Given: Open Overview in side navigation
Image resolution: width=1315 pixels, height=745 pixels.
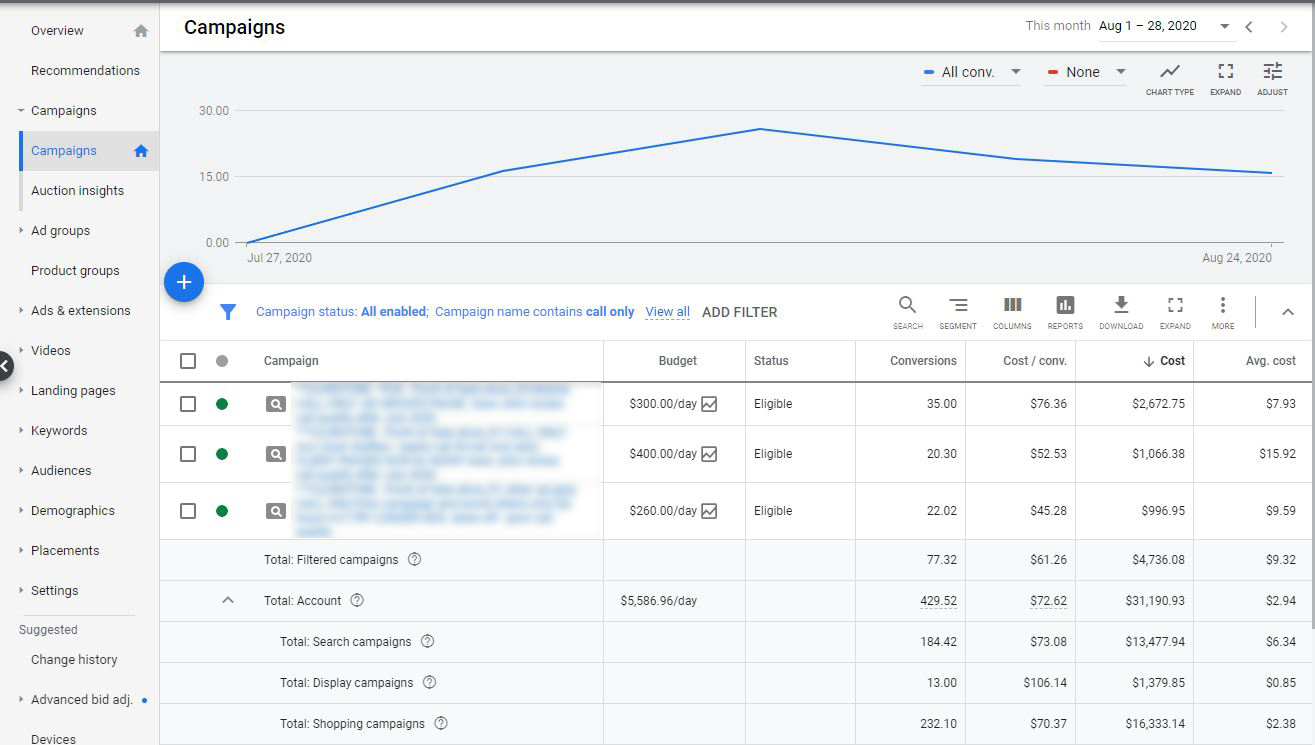Looking at the screenshot, I should [x=57, y=31].
